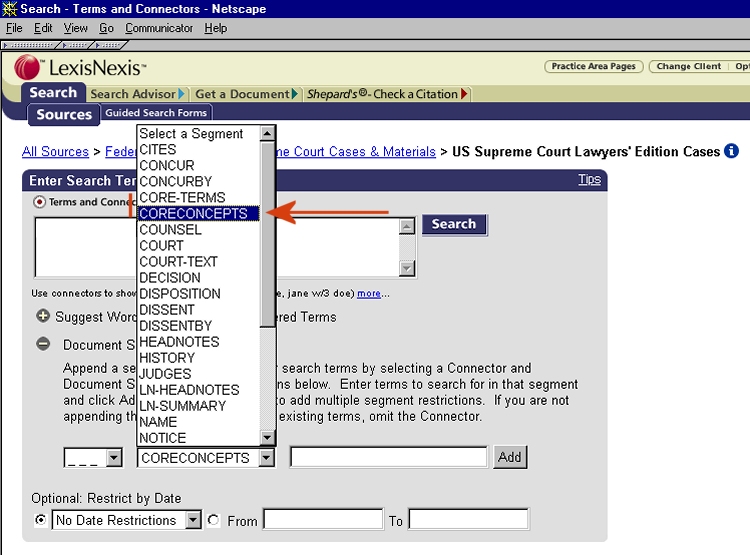The image size is (750, 555).
Task: Click segment list scroll up arrow
Action: tap(267, 133)
